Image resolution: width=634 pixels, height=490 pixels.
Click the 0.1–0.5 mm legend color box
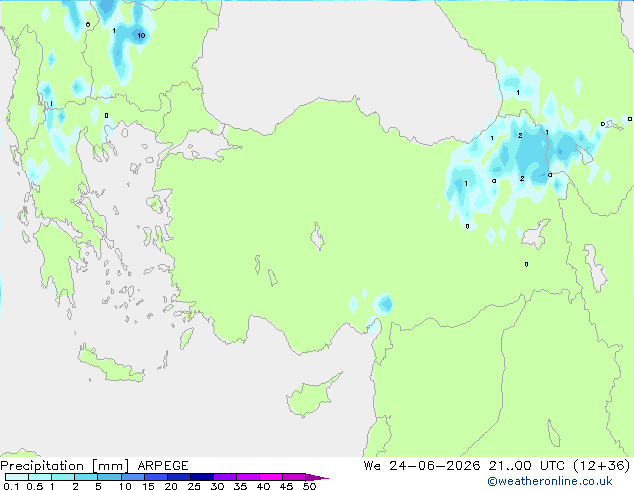(17, 477)
